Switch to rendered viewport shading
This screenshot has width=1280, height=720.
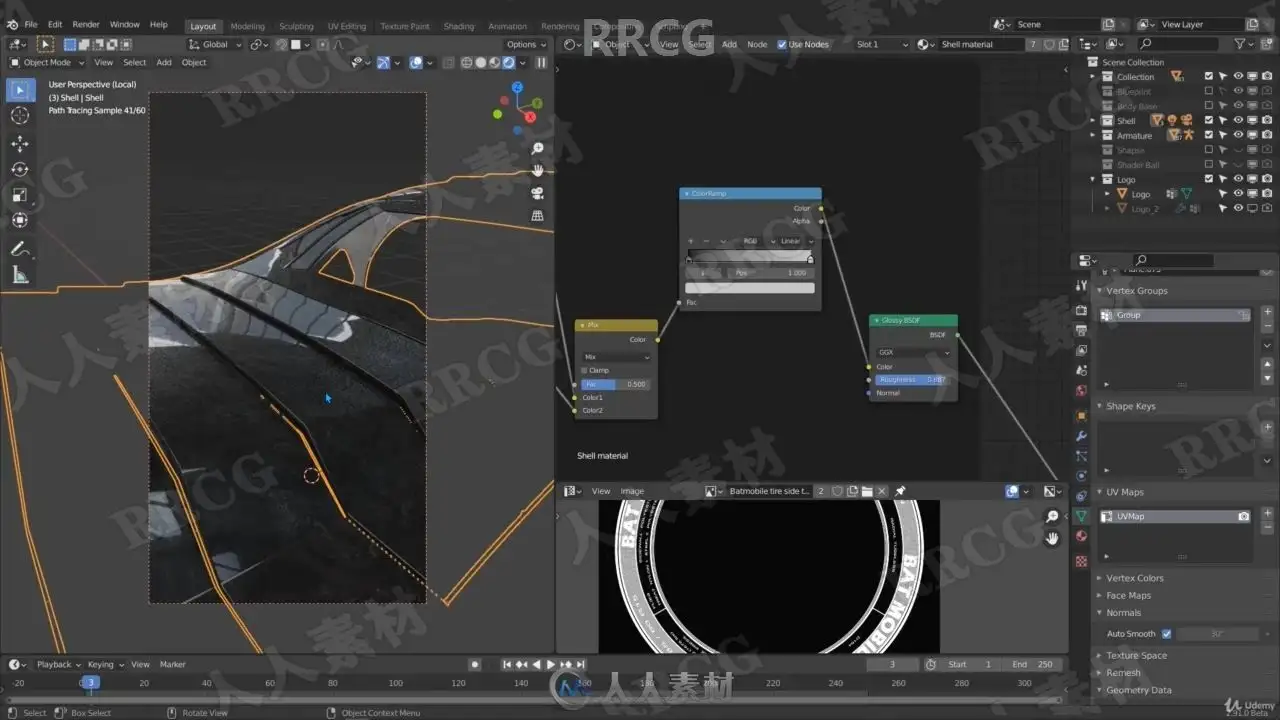click(508, 62)
